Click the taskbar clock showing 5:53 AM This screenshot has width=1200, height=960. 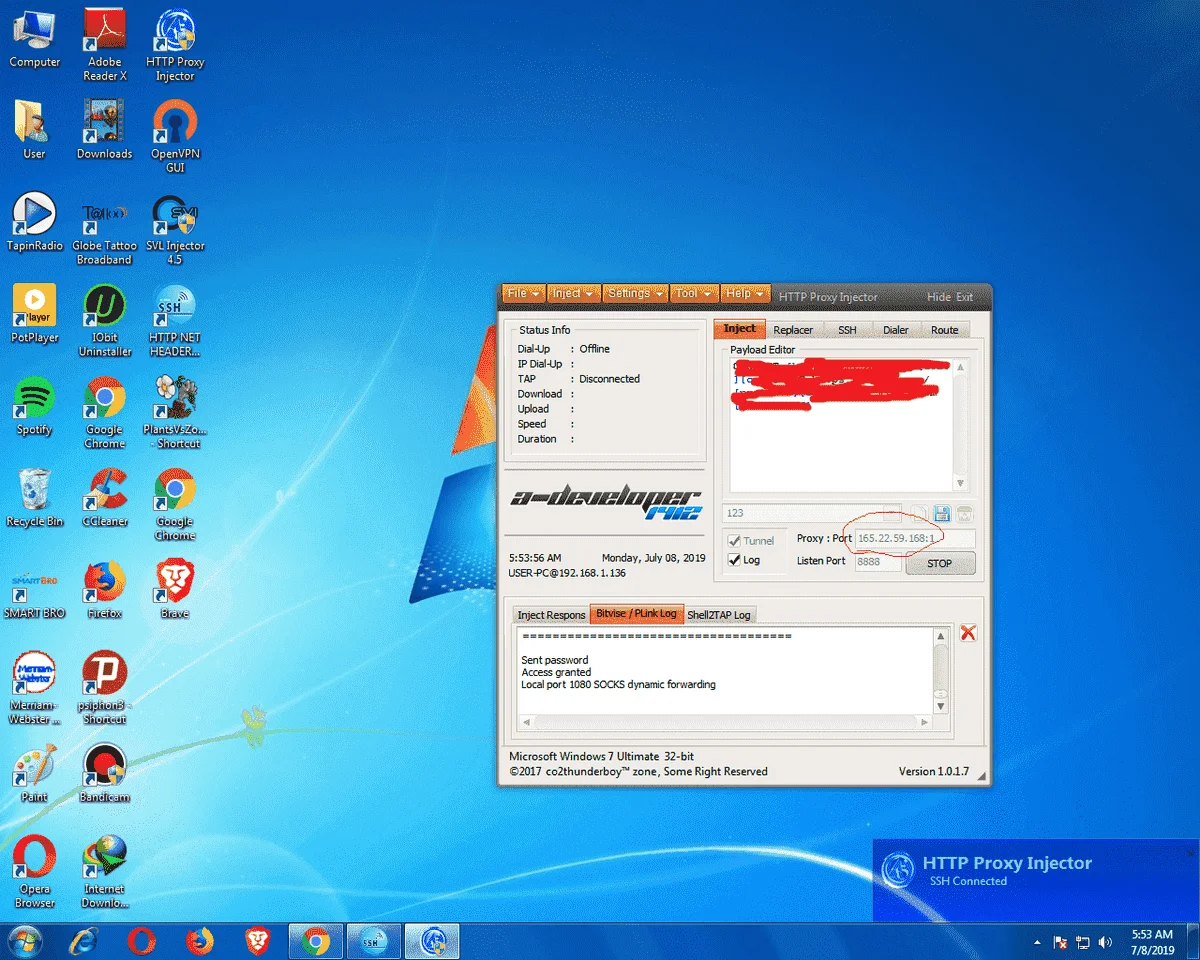[x=1154, y=942]
